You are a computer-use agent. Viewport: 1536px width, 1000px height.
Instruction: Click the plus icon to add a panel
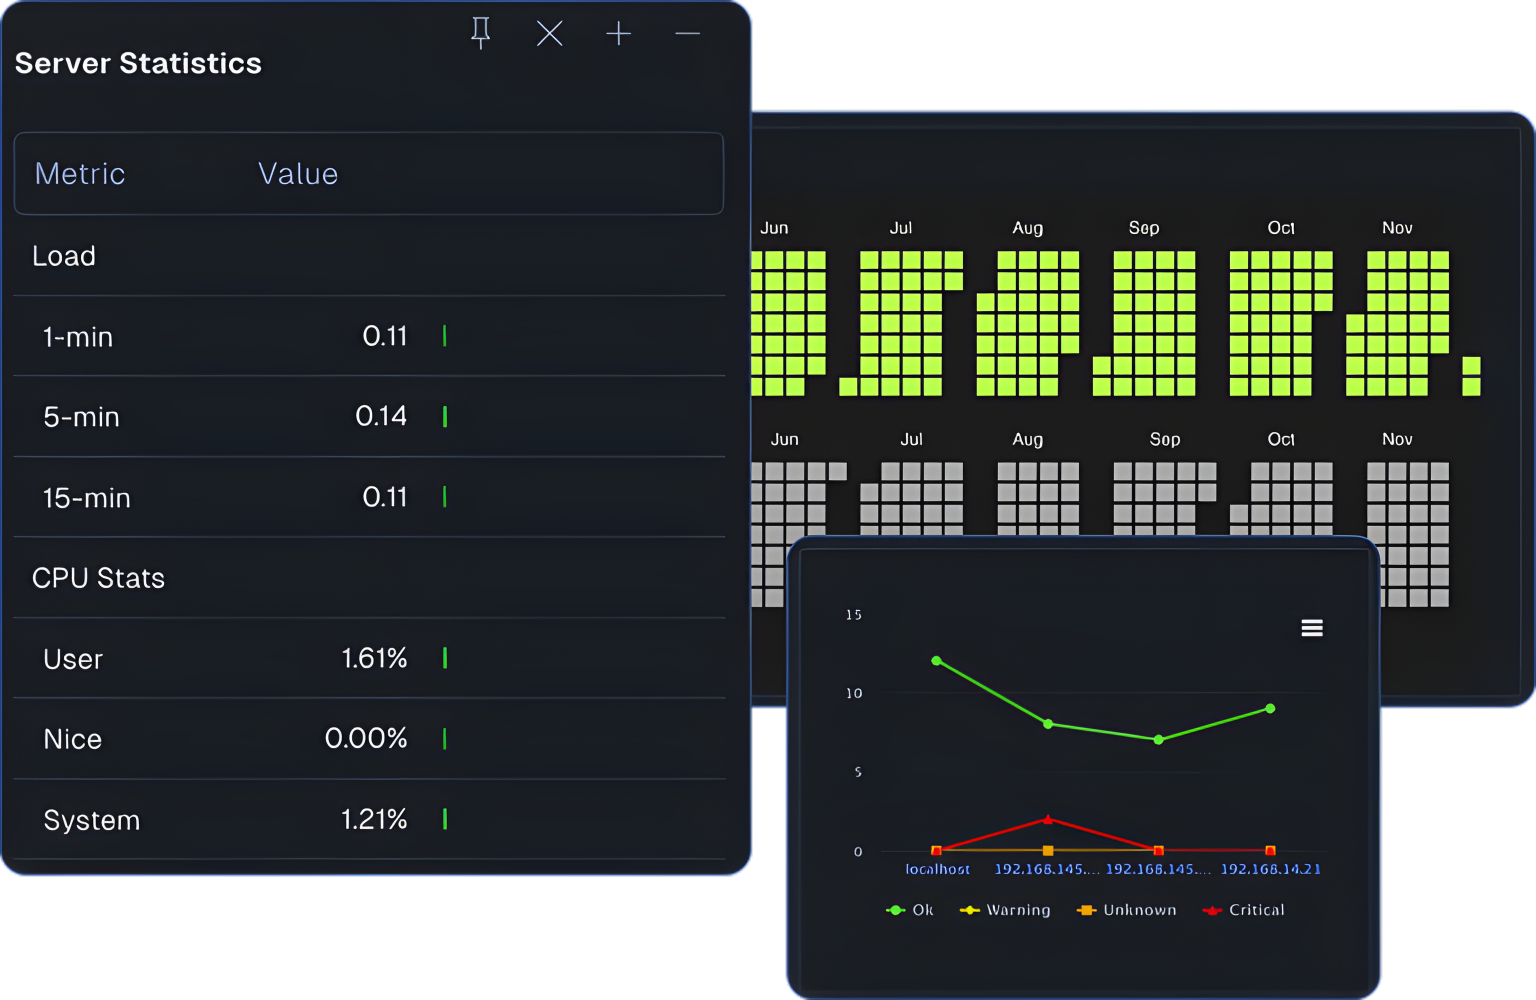619,33
